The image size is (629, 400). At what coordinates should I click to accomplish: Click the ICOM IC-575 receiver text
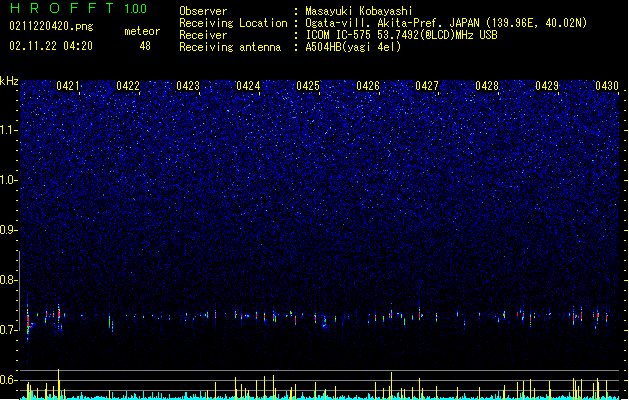coord(401,35)
